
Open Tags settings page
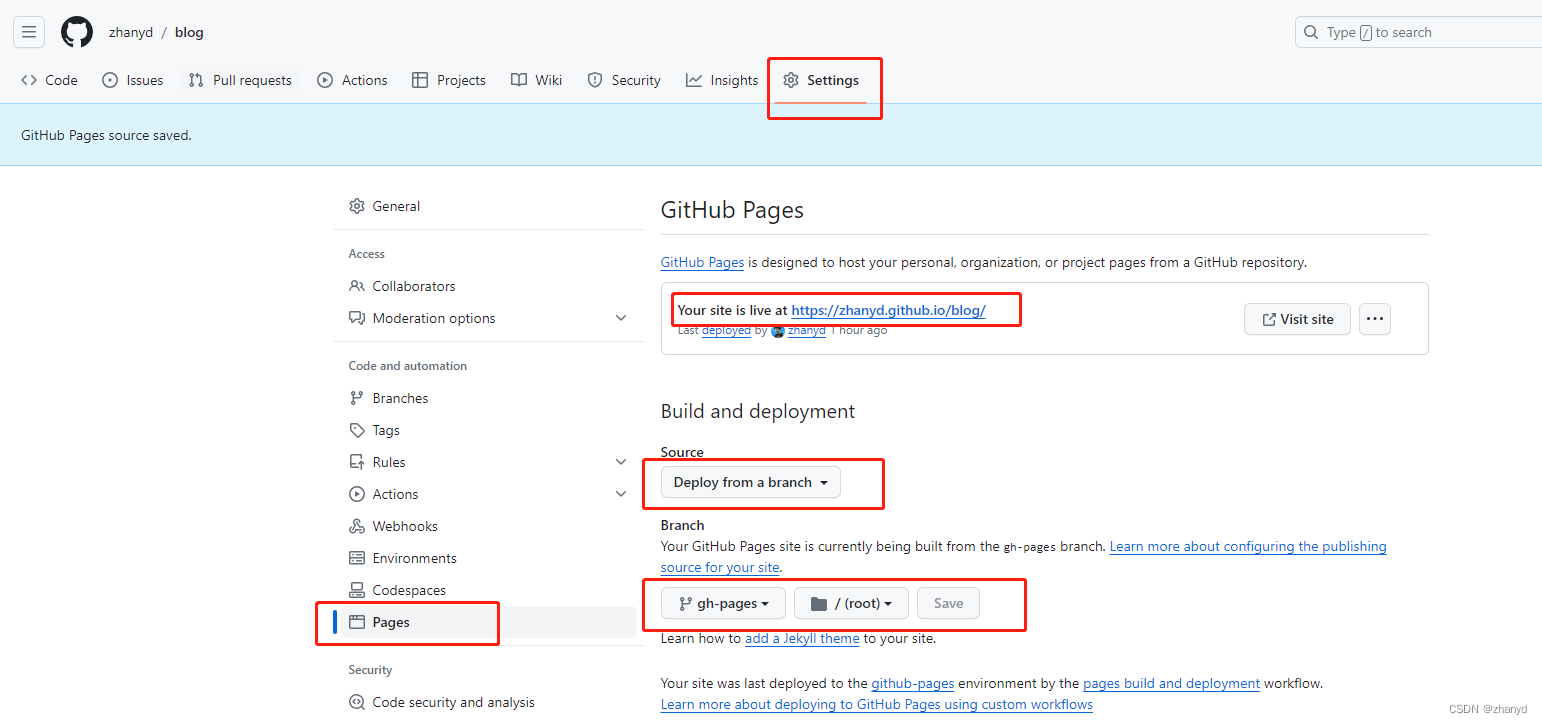click(488, 430)
